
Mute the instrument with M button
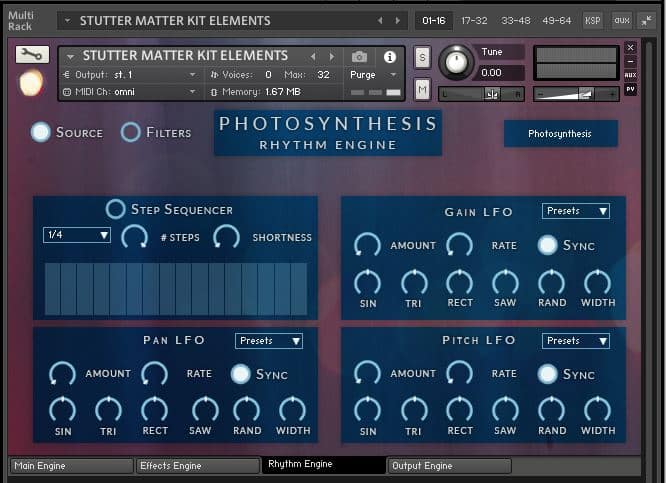tap(422, 90)
